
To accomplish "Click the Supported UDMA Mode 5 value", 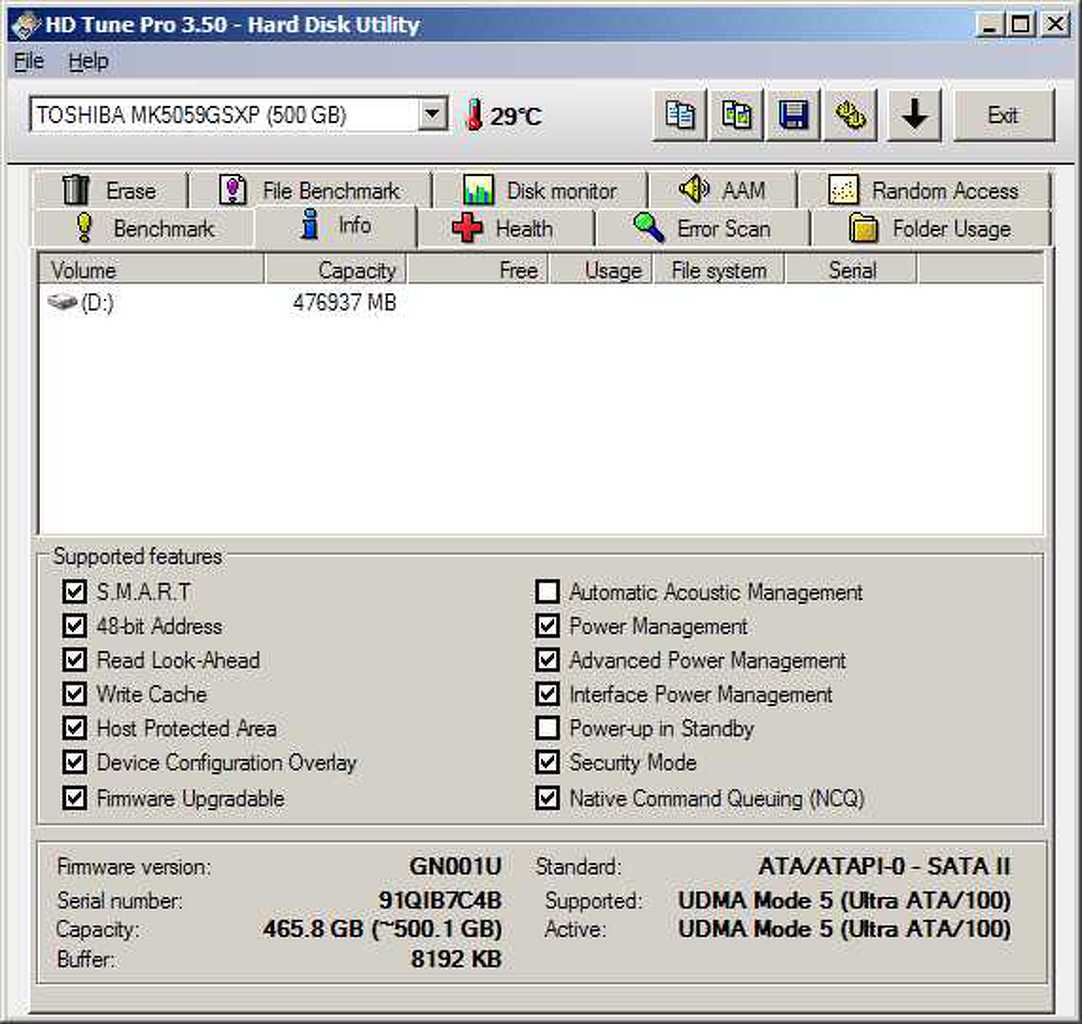I will click(845, 900).
